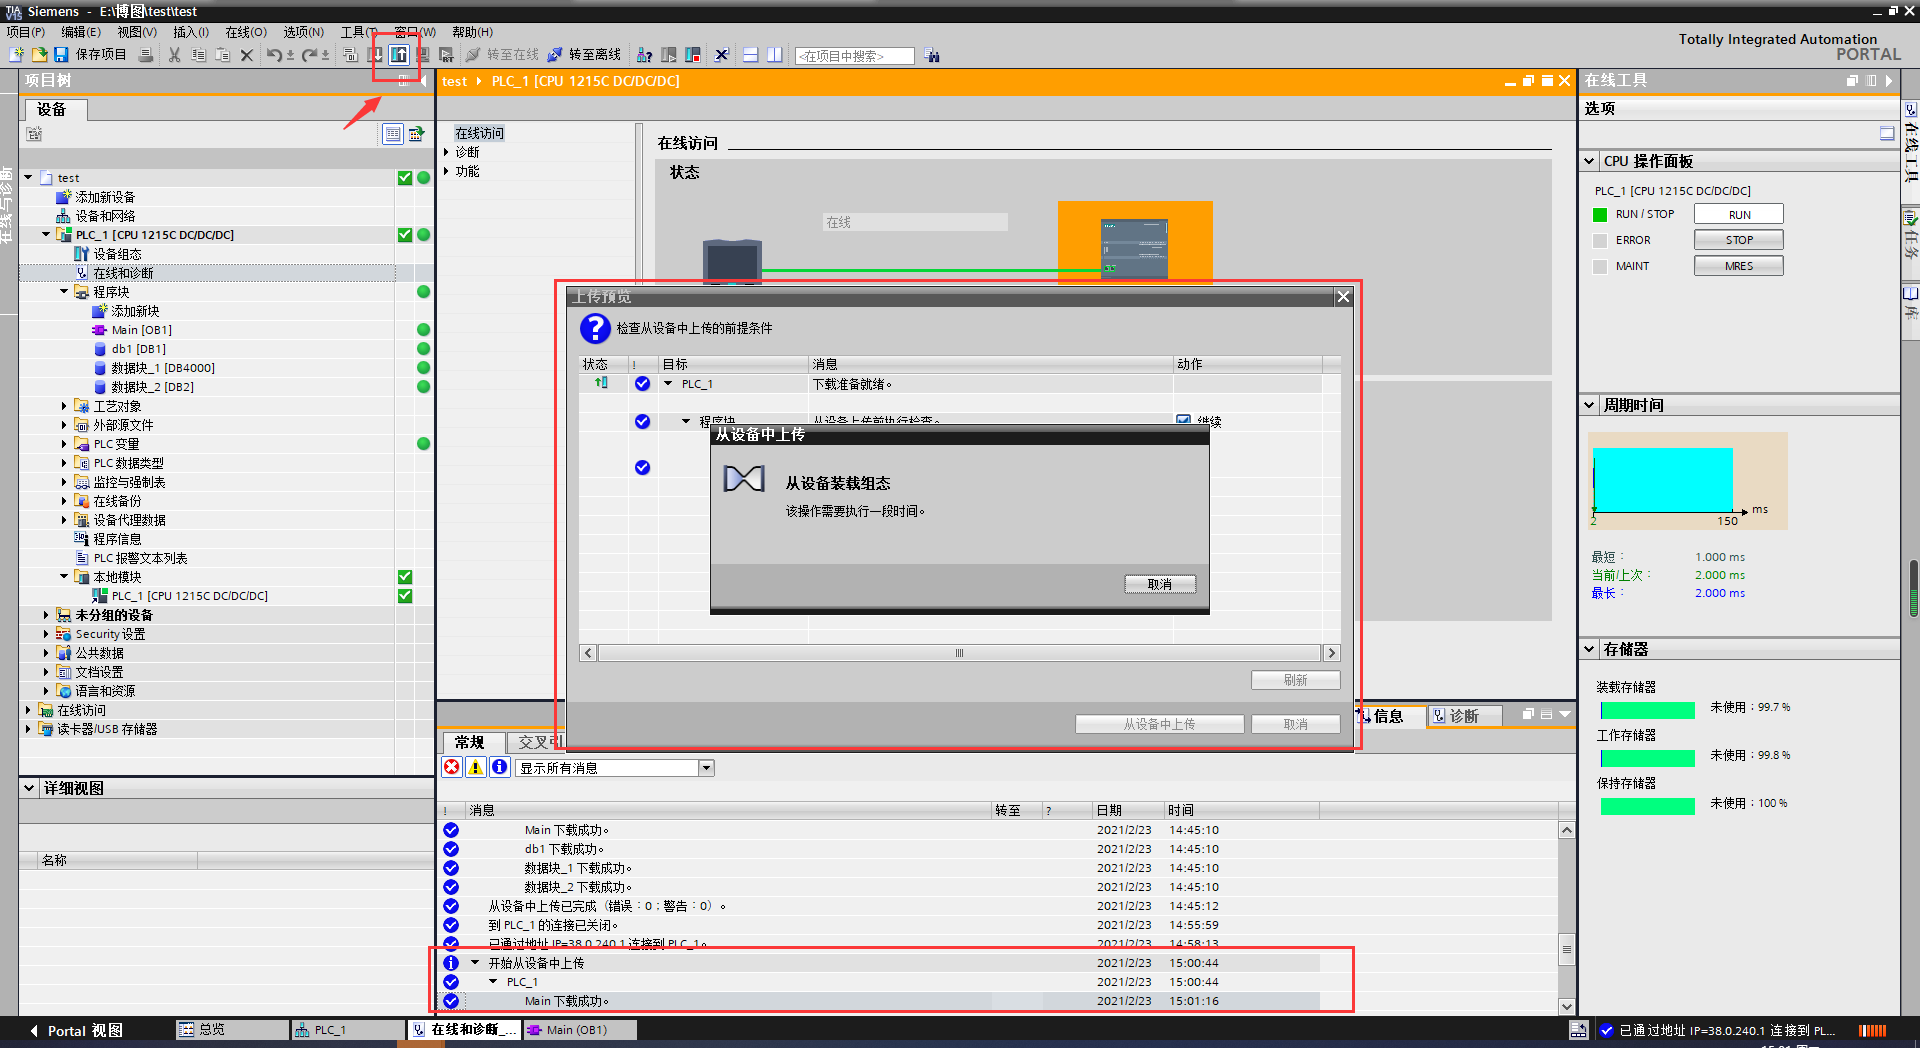The width and height of the screenshot is (1920, 1048).
Task: Toggle the information message filter icon
Action: coord(500,767)
